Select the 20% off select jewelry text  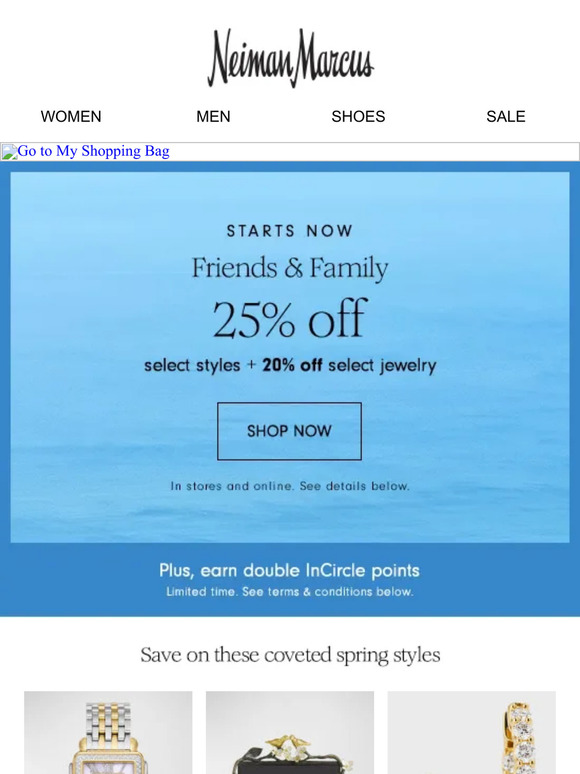click(x=349, y=365)
